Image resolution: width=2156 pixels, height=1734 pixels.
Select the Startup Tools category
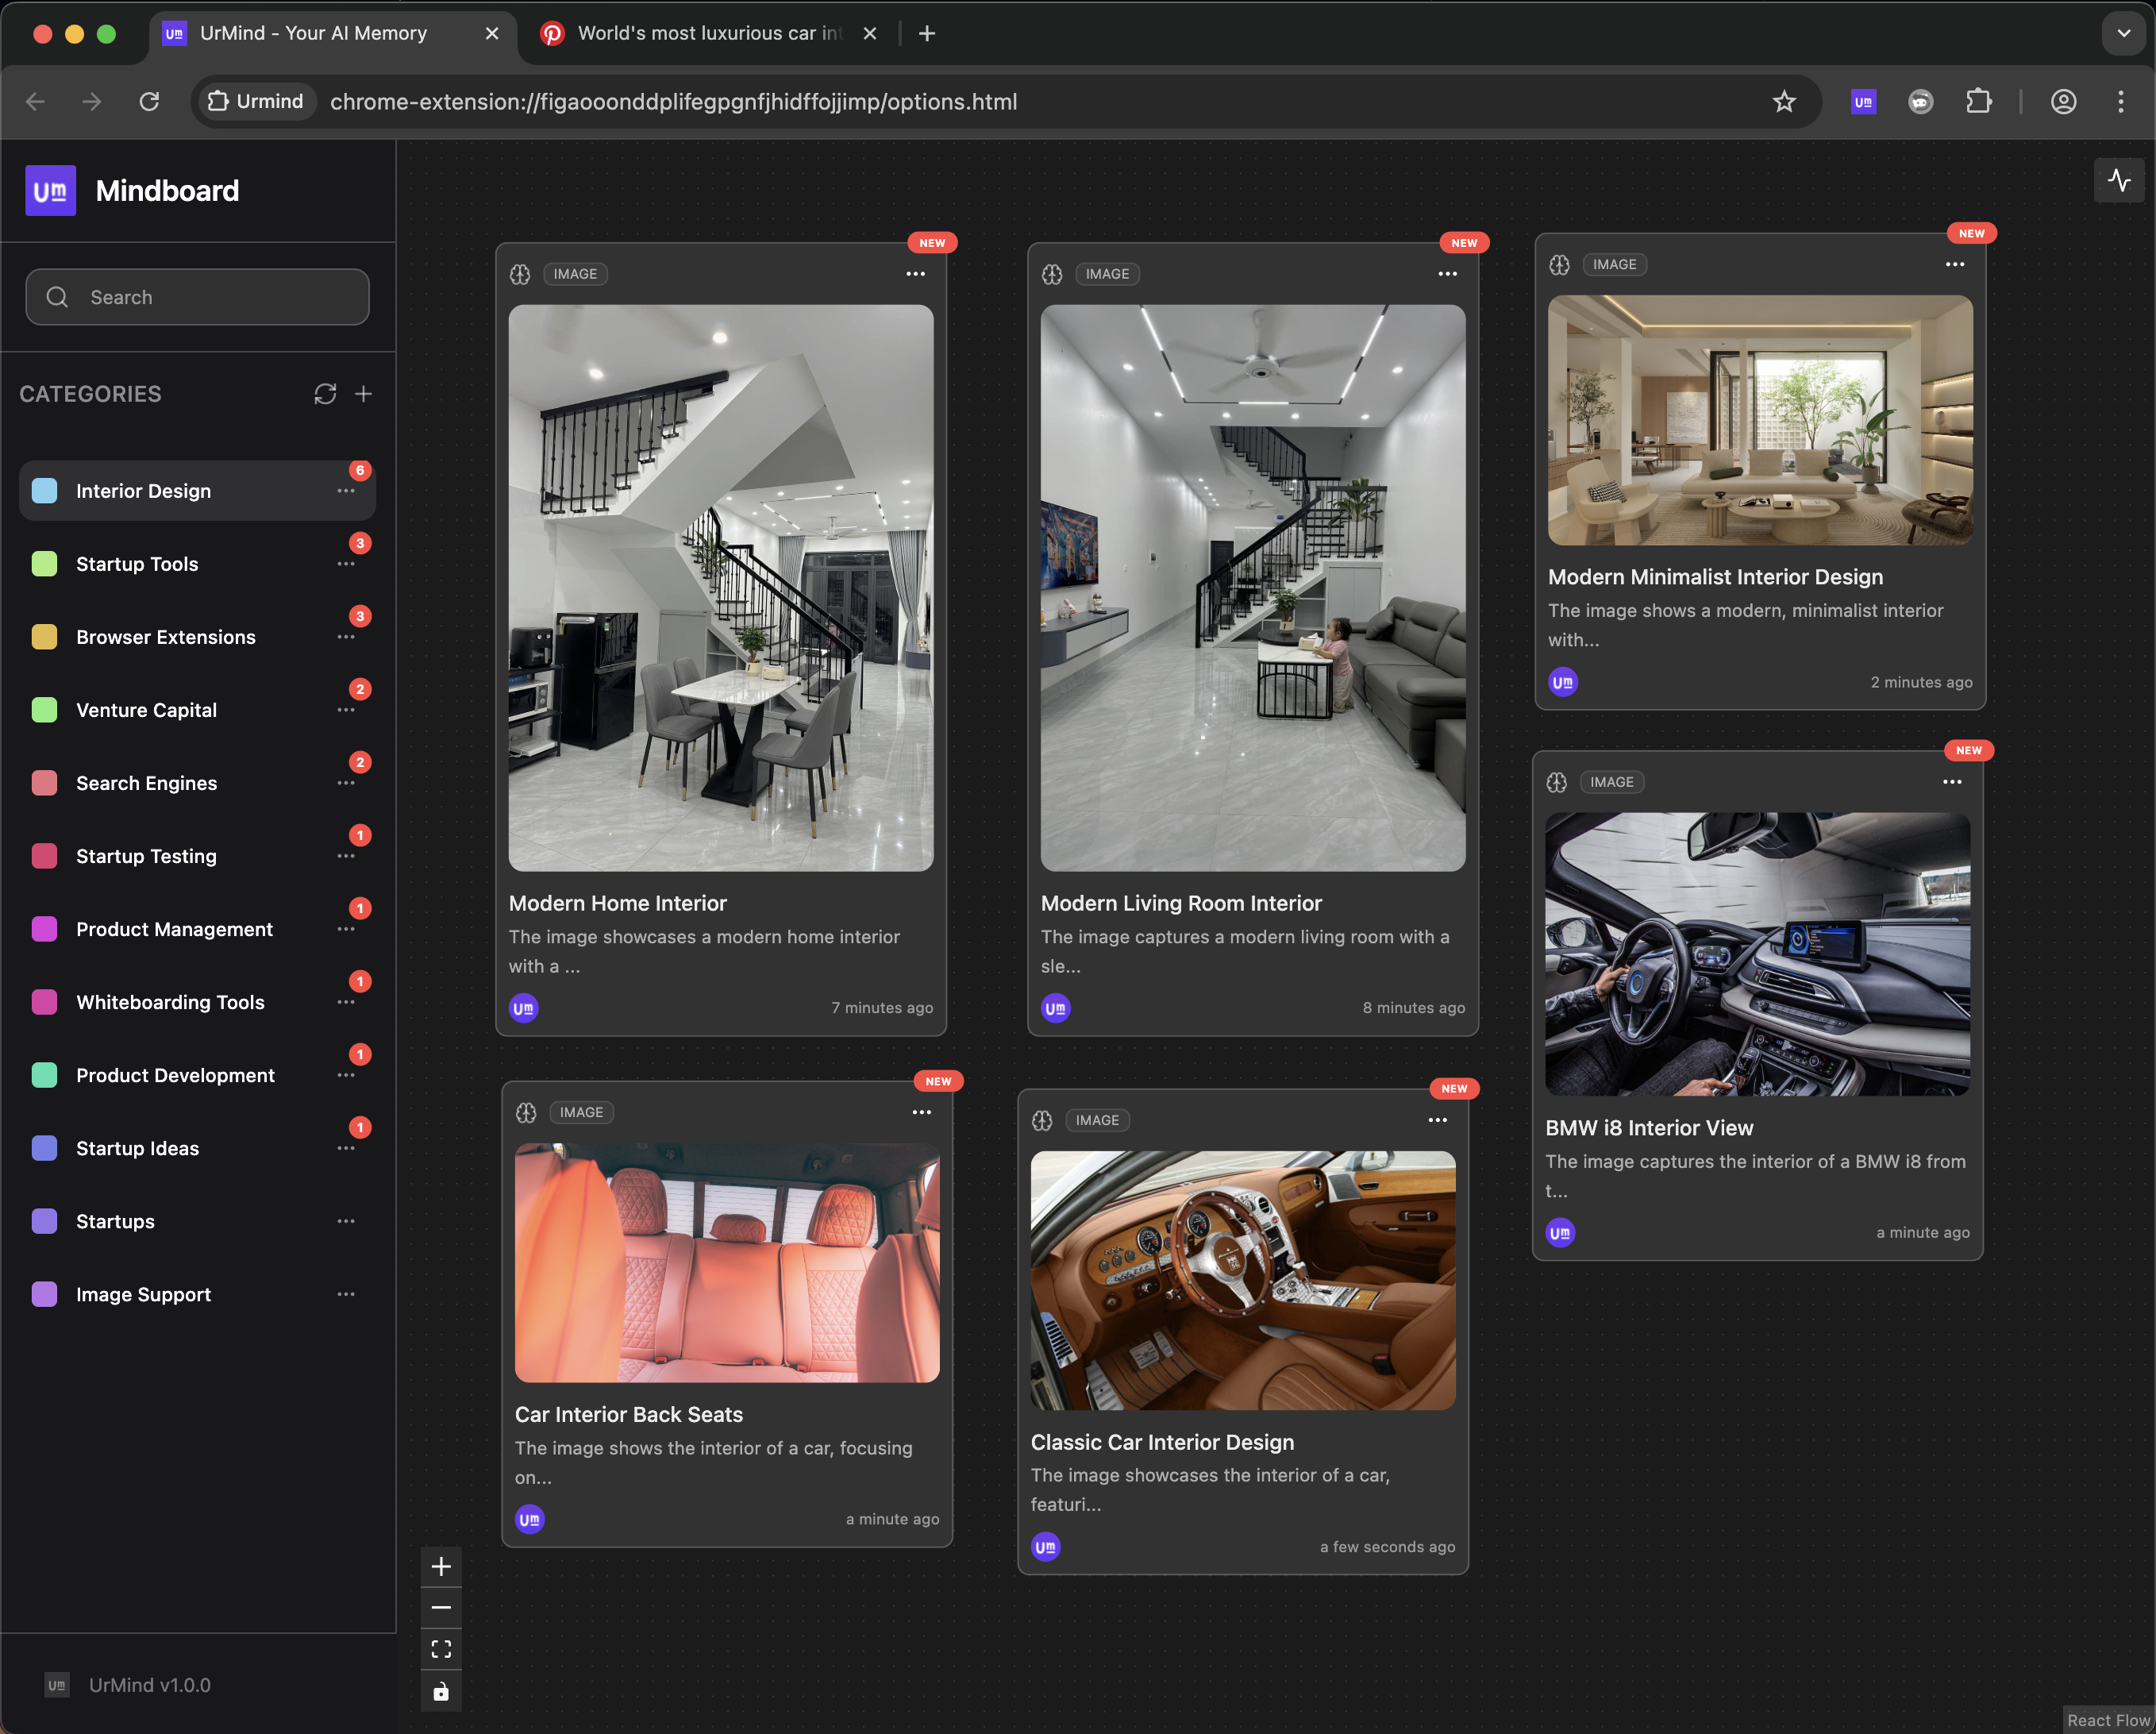(137, 564)
